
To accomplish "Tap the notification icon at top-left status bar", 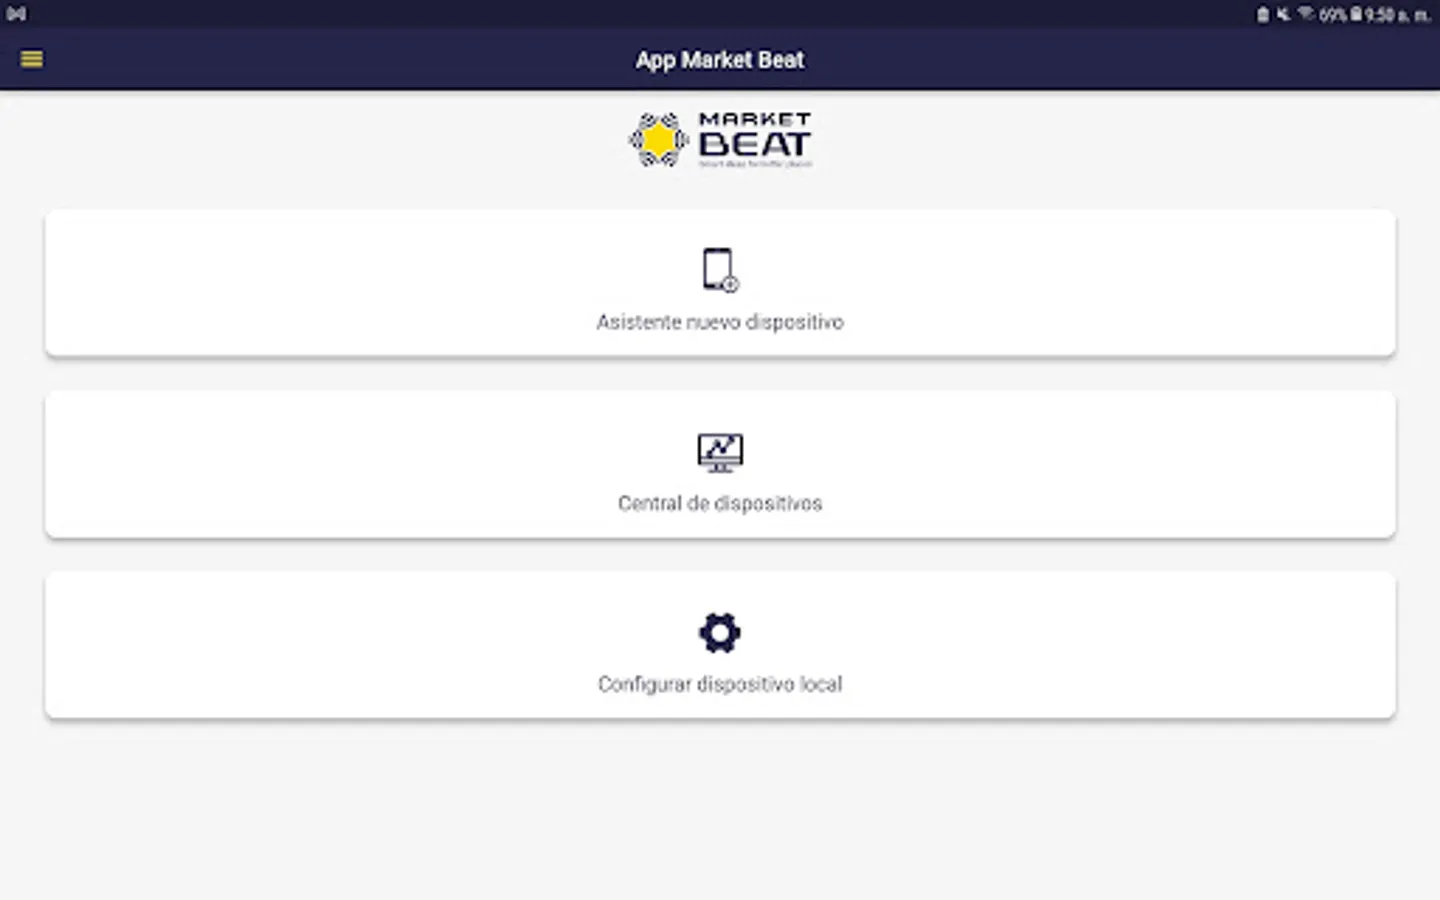I will [x=17, y=14].
